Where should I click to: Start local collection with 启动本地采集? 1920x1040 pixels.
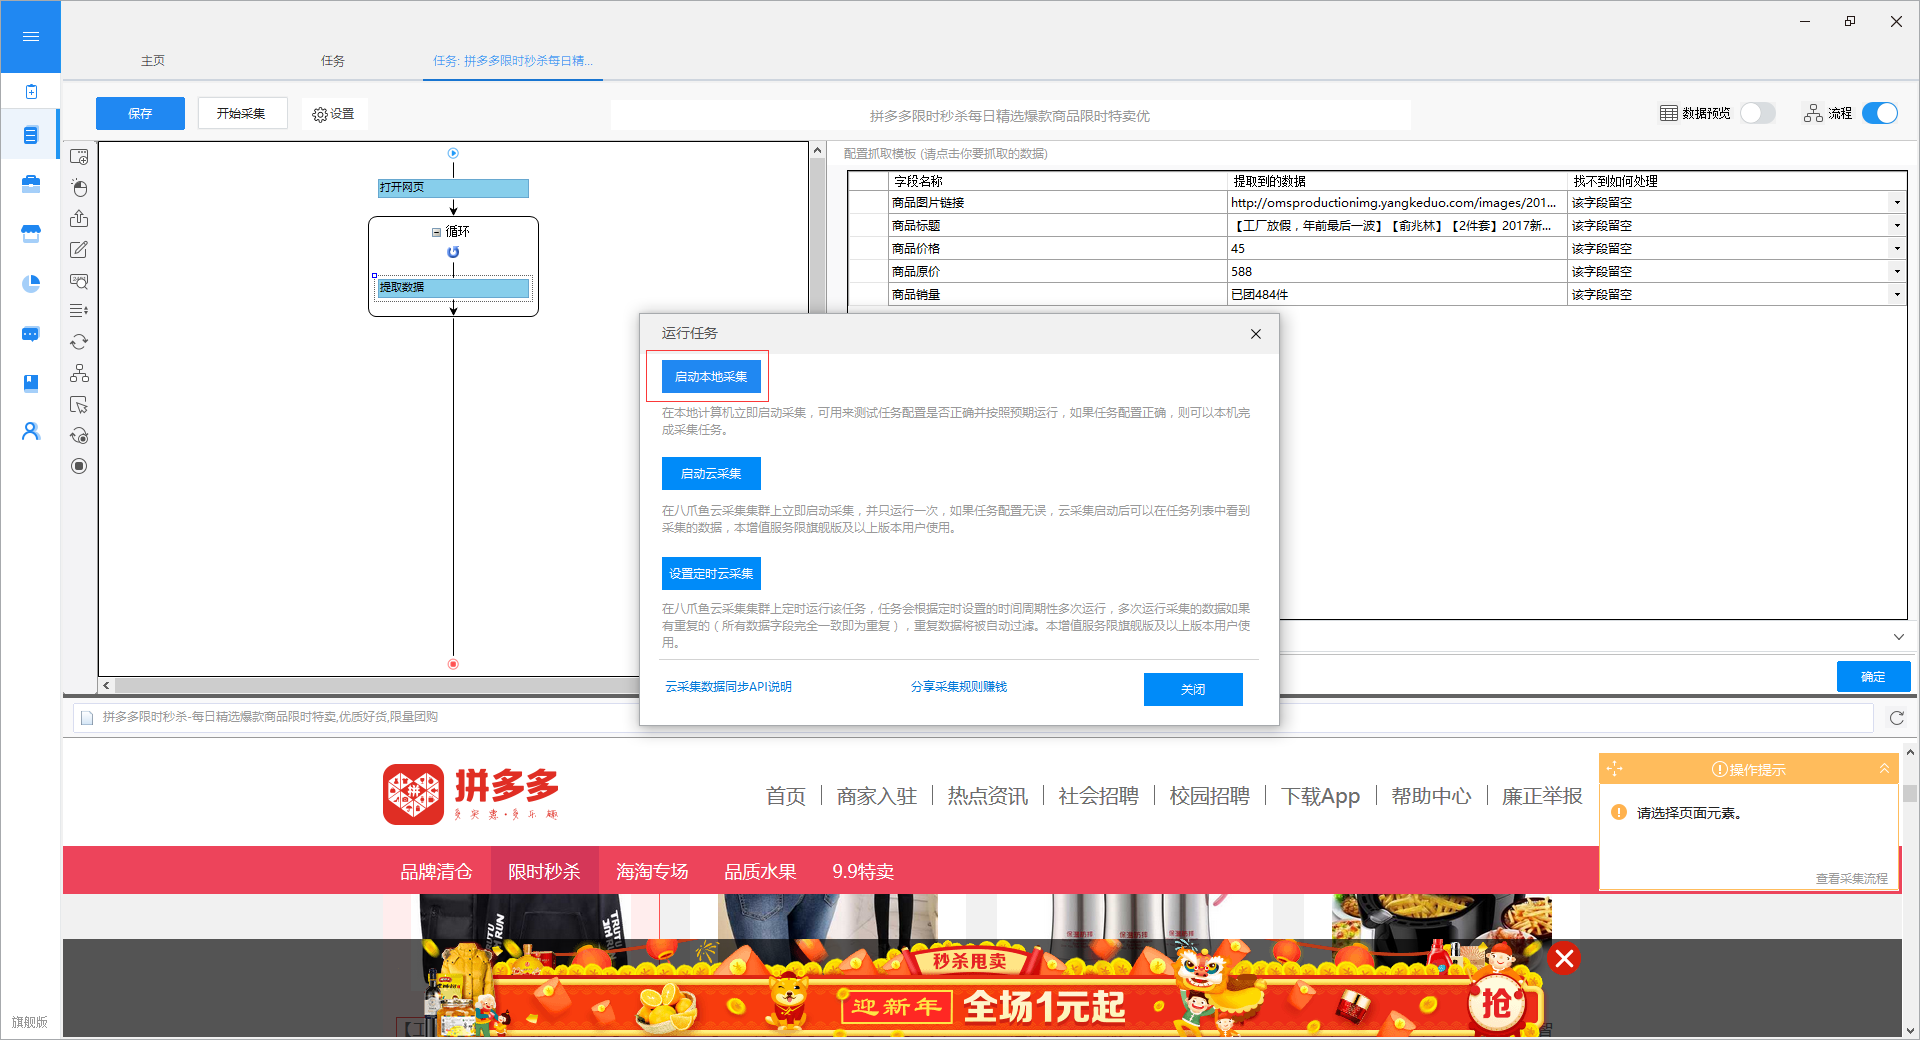711,377
